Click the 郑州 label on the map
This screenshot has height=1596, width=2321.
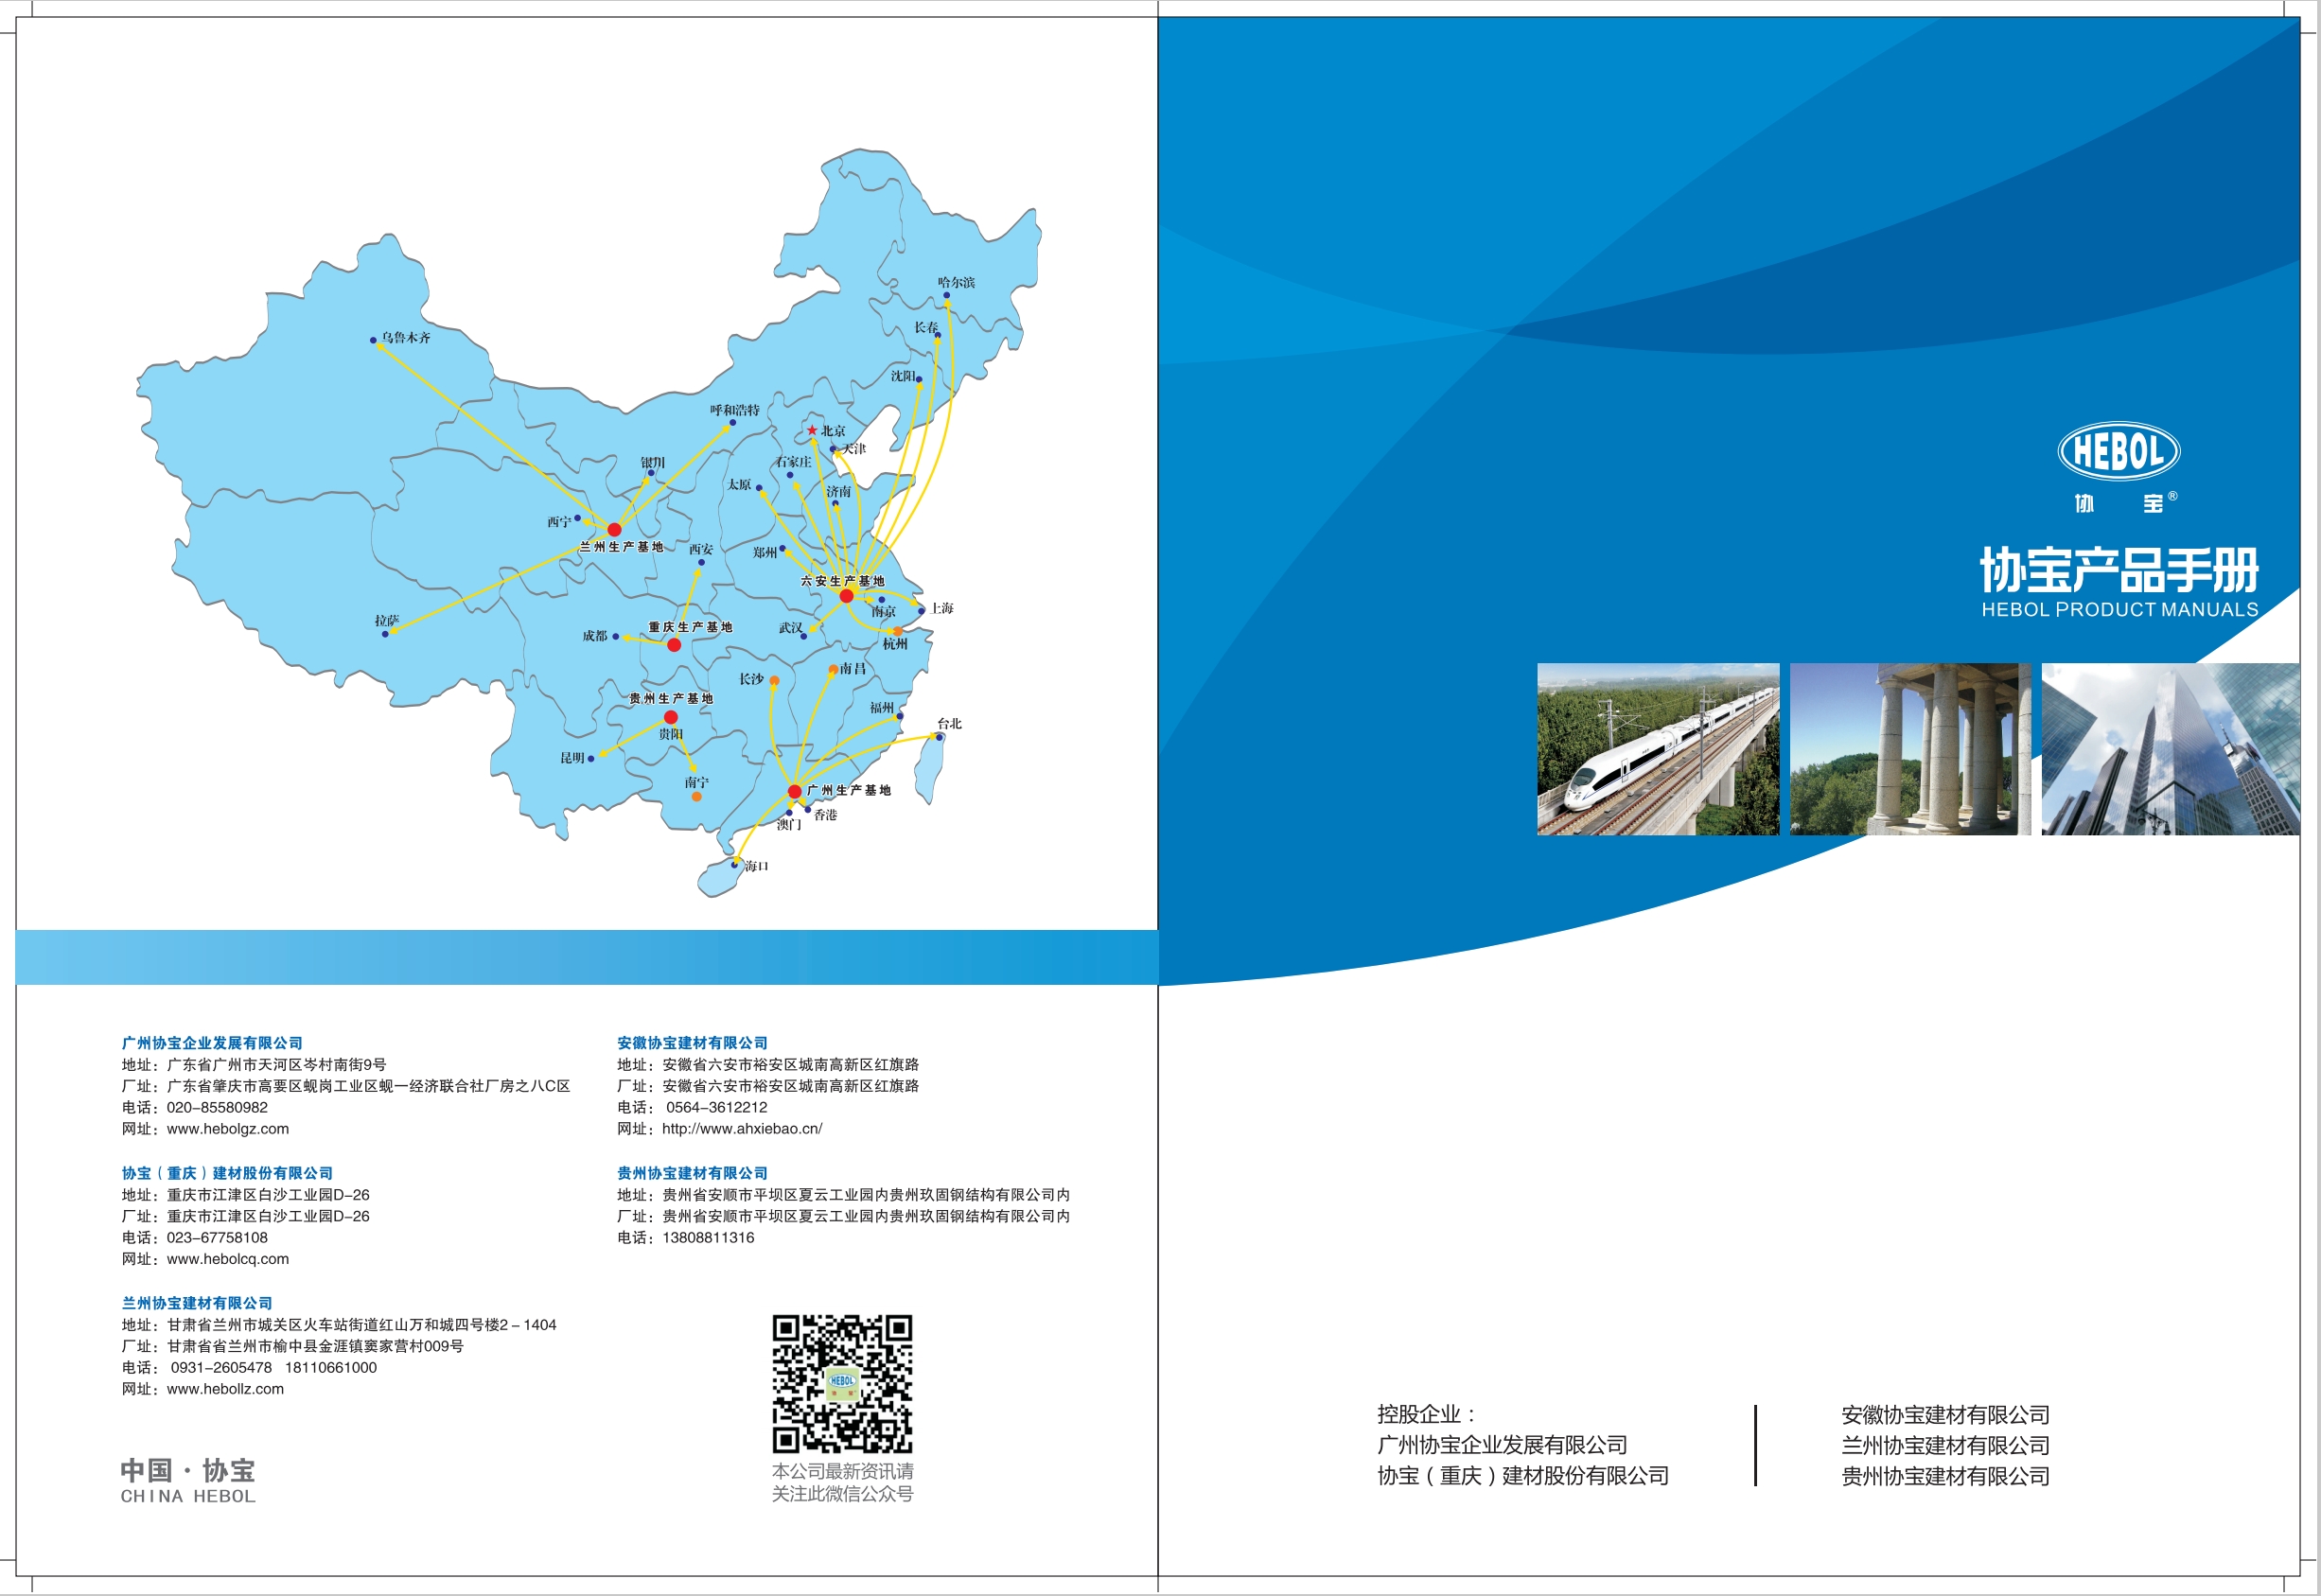765,553
